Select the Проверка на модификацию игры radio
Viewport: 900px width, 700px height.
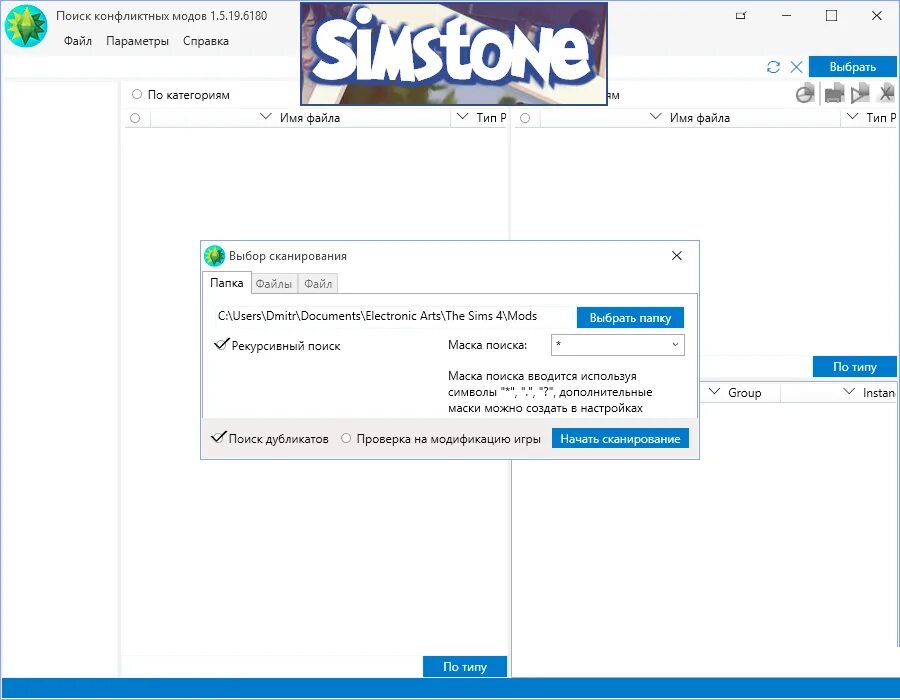[346, 438]
